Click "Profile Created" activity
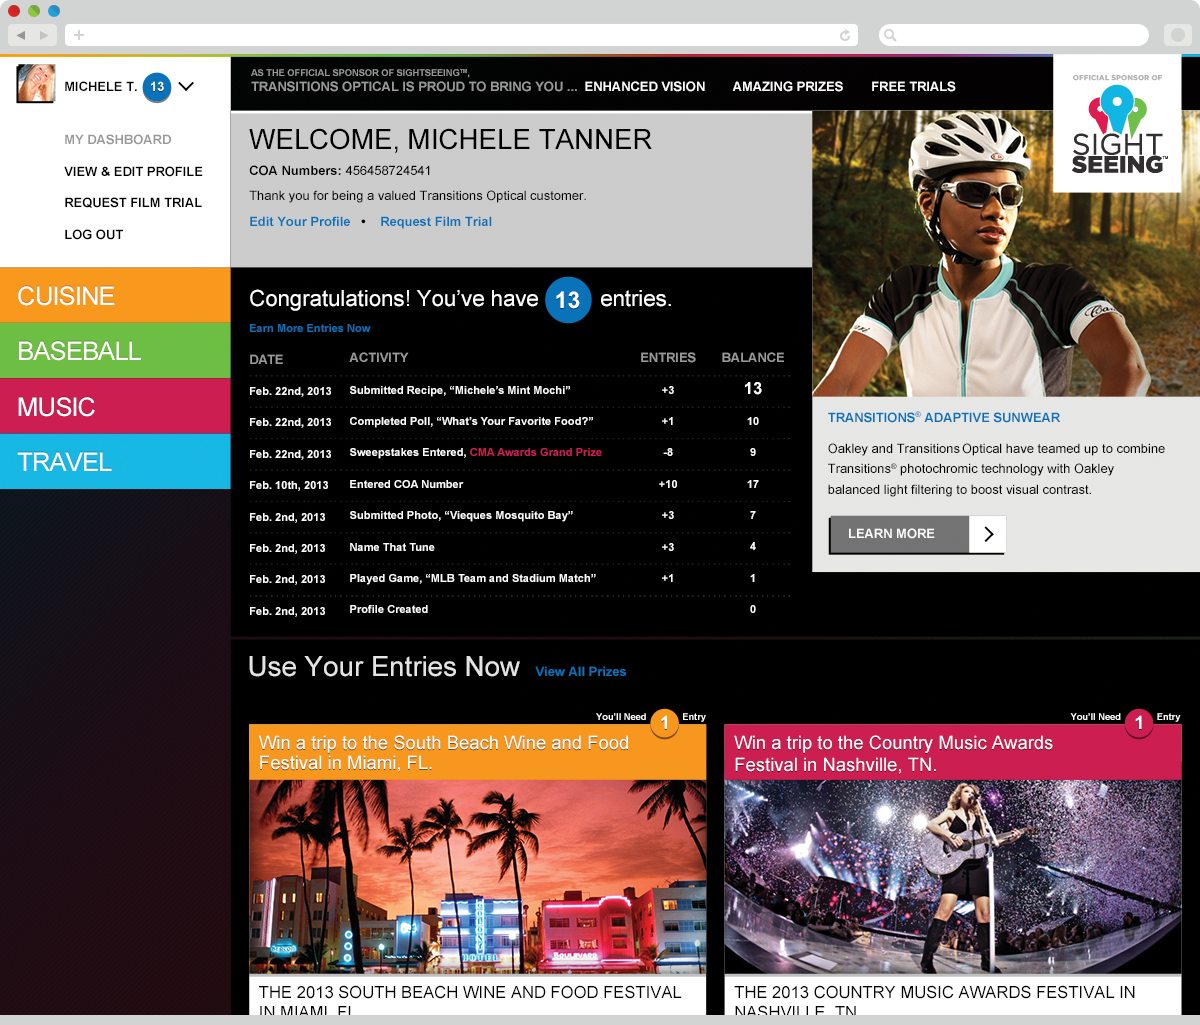The height and width of the screenshot is (1025, 1200). [389, 609]
